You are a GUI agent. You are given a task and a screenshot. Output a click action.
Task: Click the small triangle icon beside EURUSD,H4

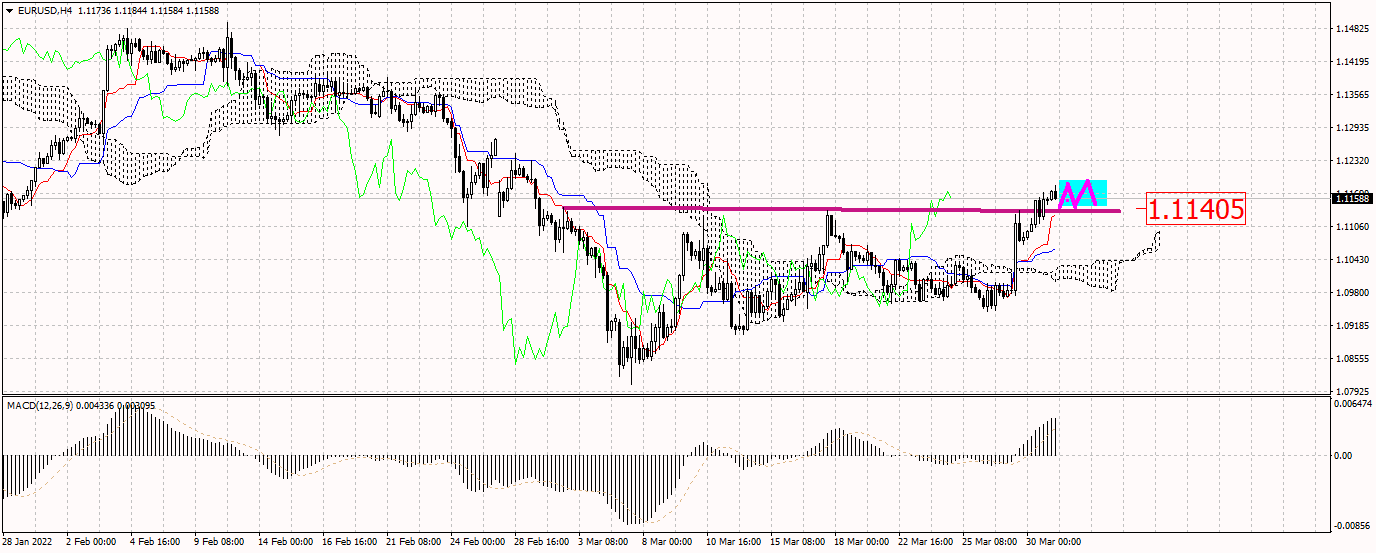click(x=9, y=10)
